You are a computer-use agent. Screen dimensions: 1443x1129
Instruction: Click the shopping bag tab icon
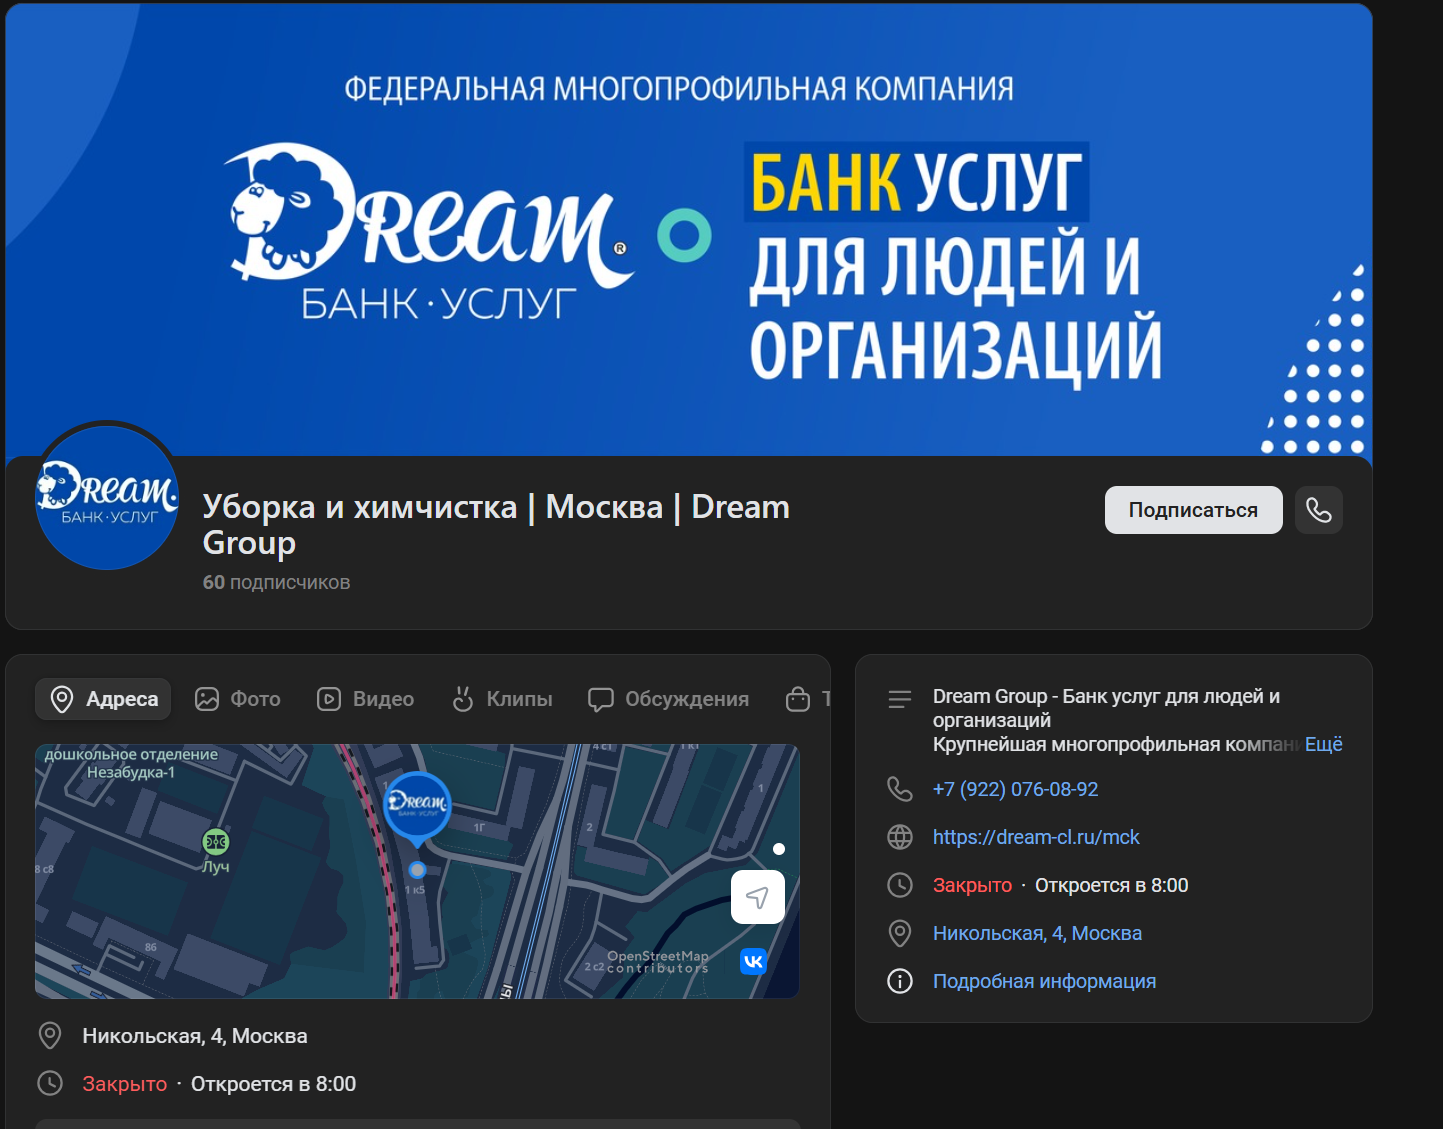[798, 699]
